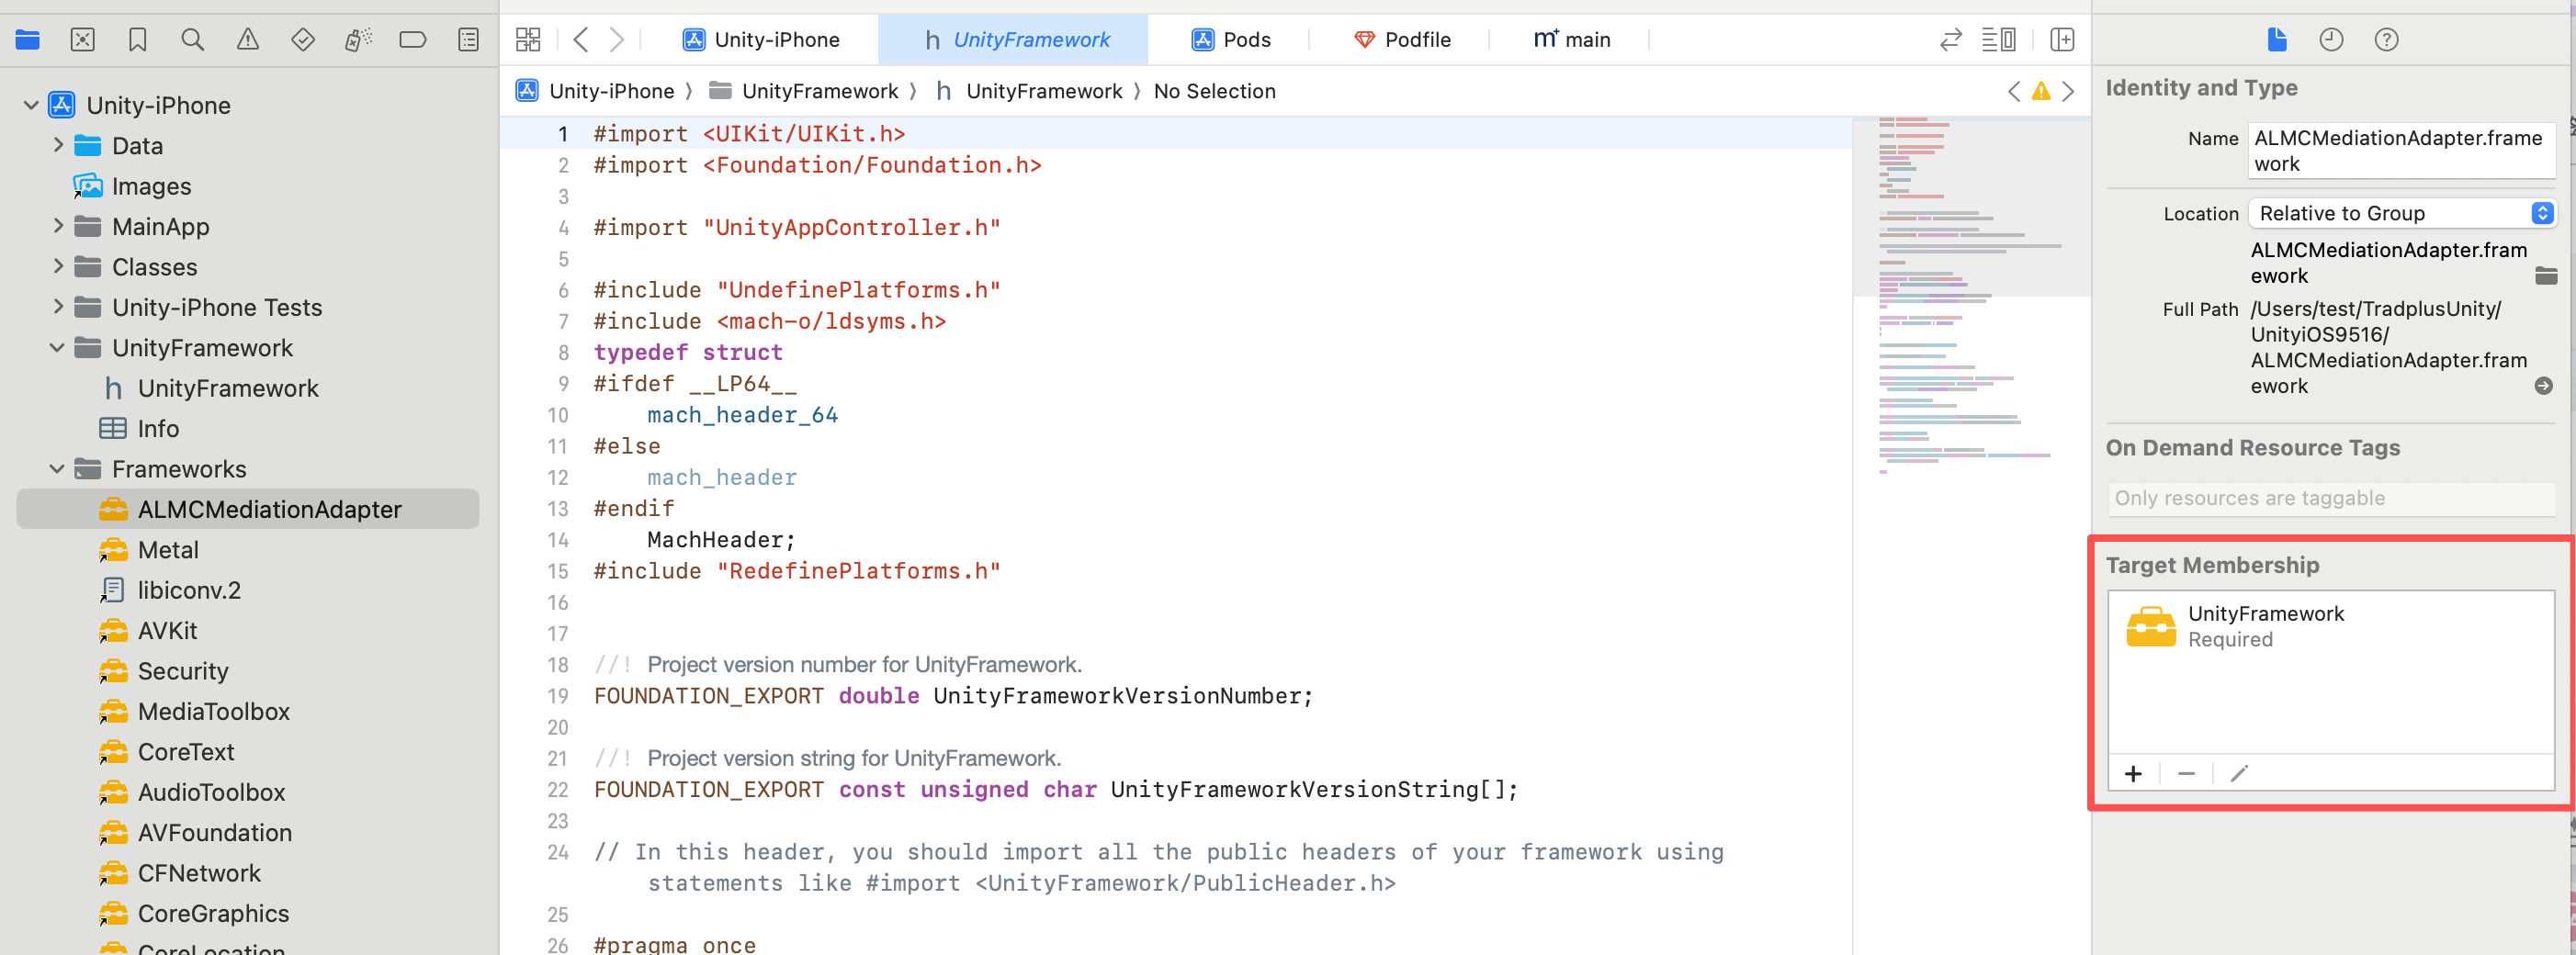
Task: Select the CoreText framework
Action: [186, 752]
